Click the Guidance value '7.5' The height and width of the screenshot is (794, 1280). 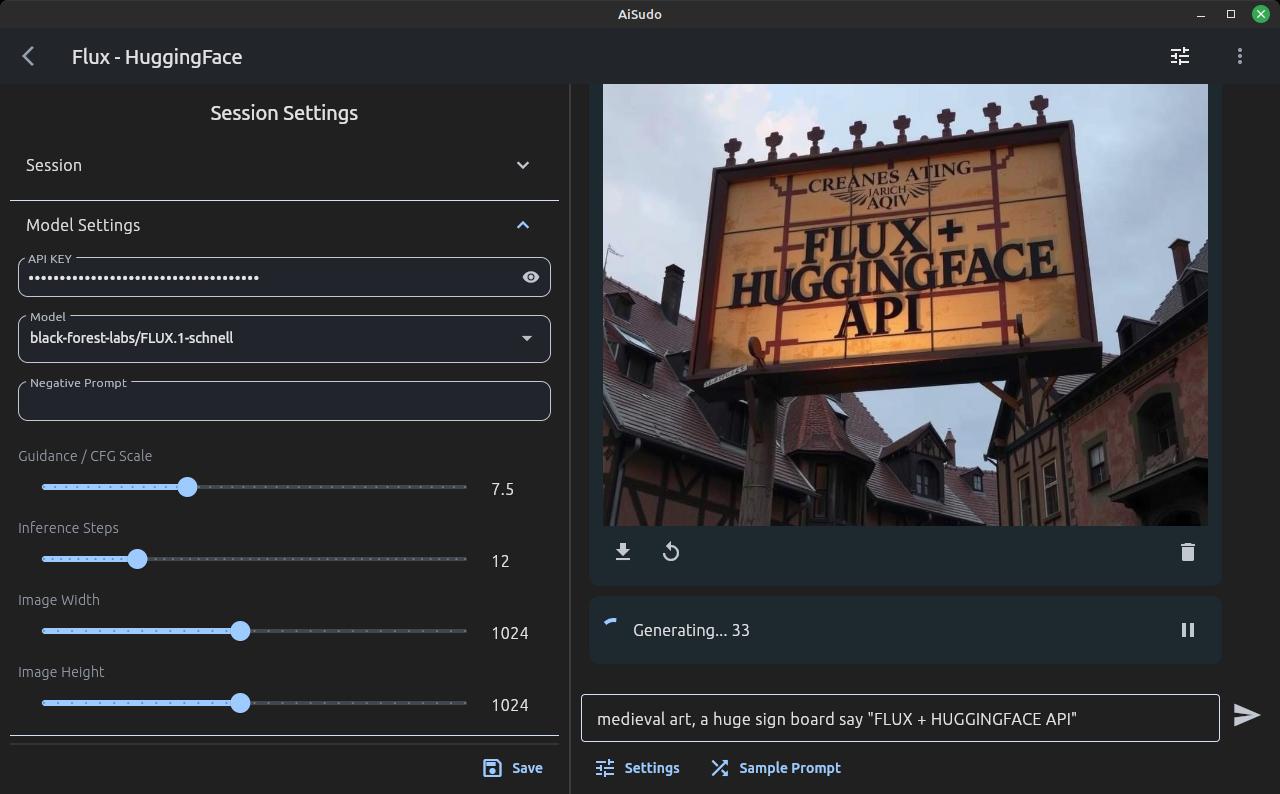(x=502, y=489)
